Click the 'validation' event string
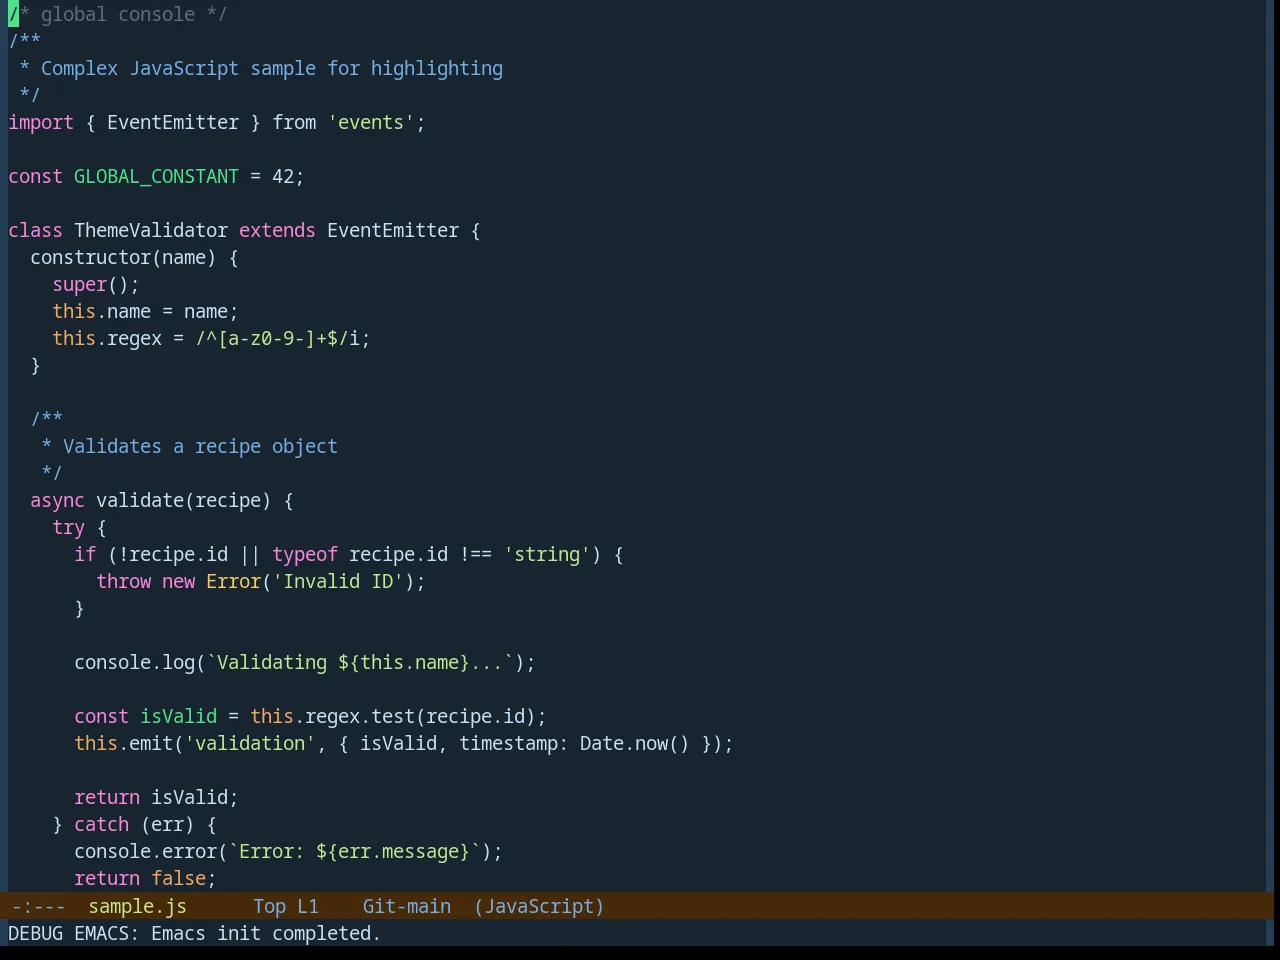1280x960 pixels. (250, 743)
